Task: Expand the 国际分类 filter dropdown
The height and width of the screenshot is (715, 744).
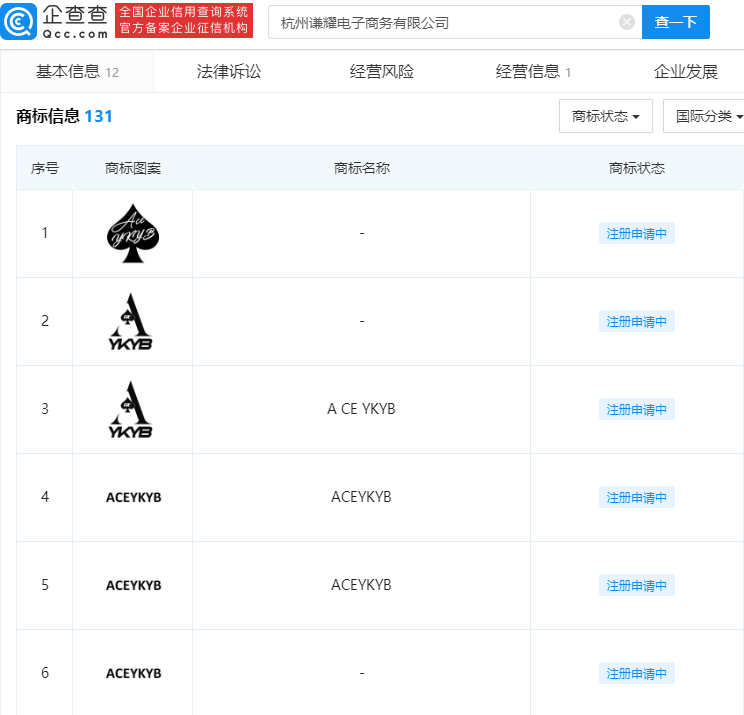Action: point(704,116)
